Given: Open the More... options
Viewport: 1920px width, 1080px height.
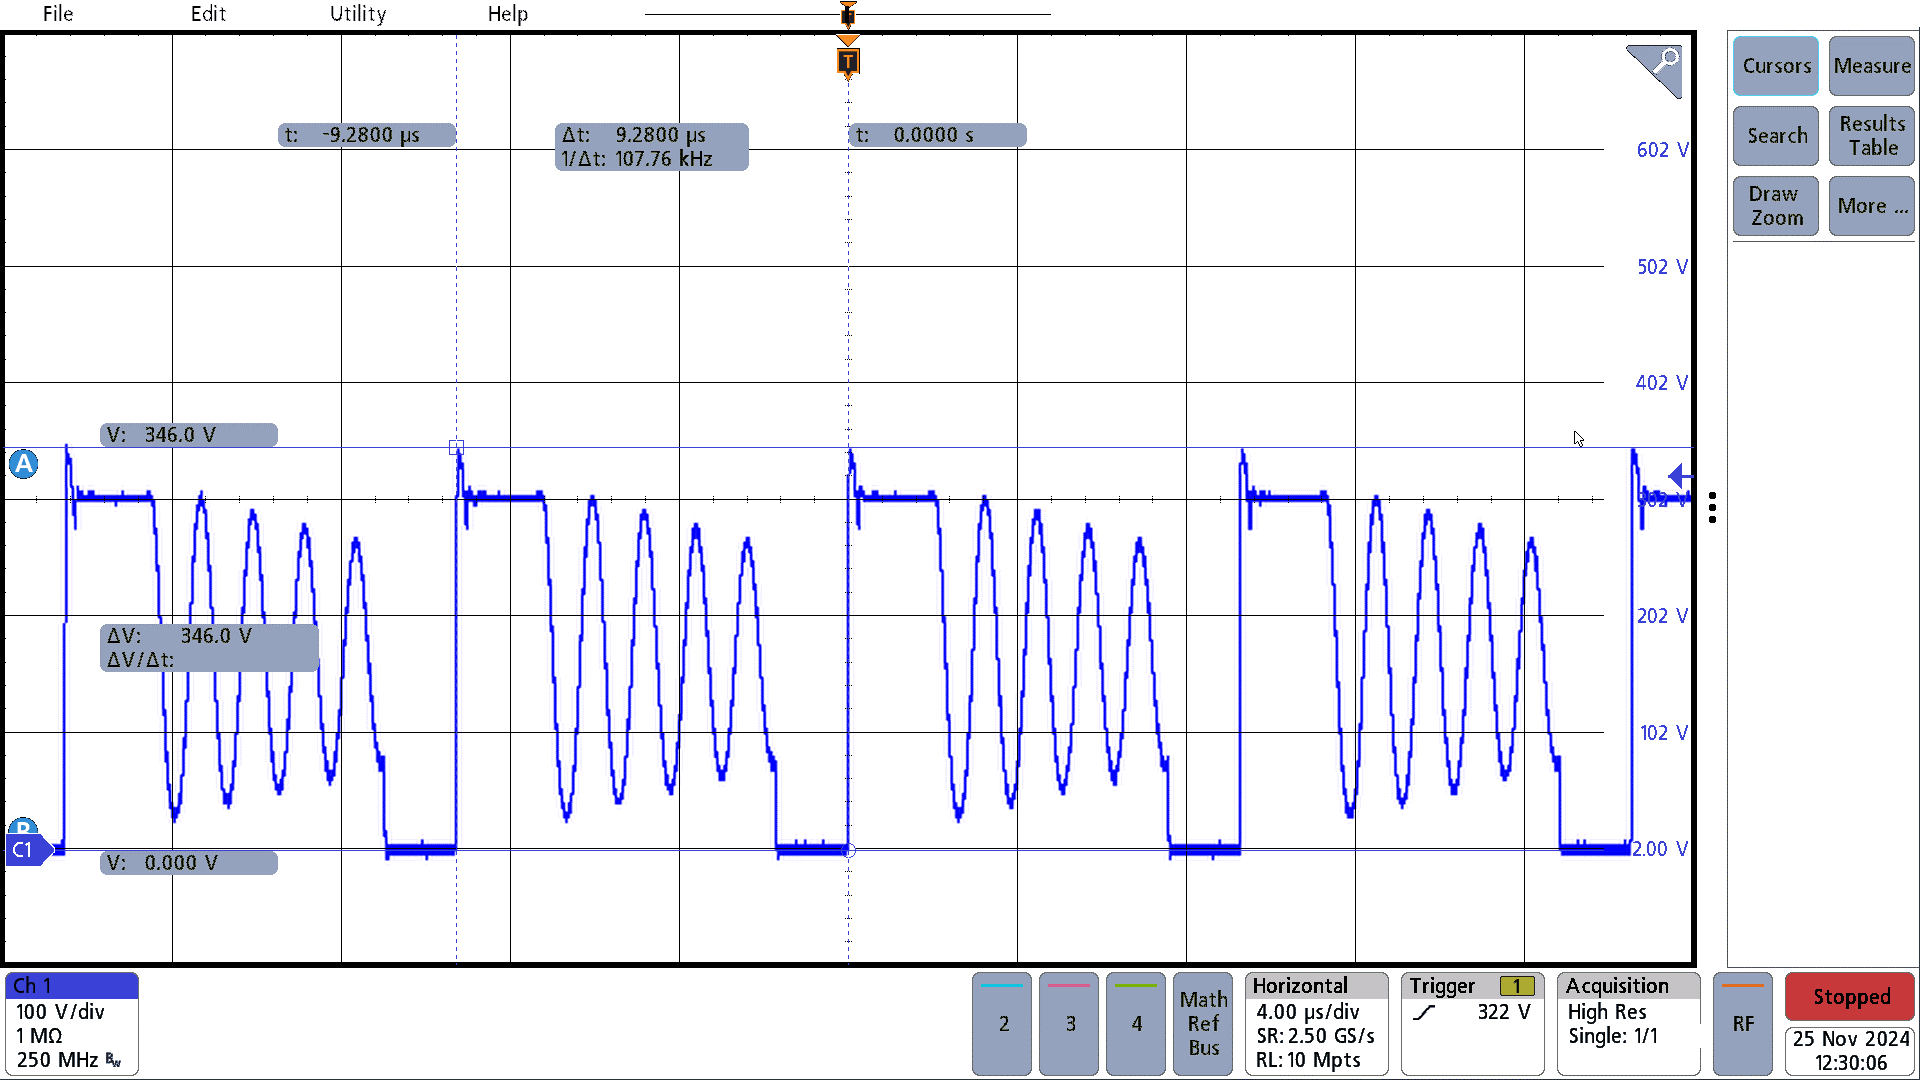Looking at the screenshot, I should (1872, 206).
